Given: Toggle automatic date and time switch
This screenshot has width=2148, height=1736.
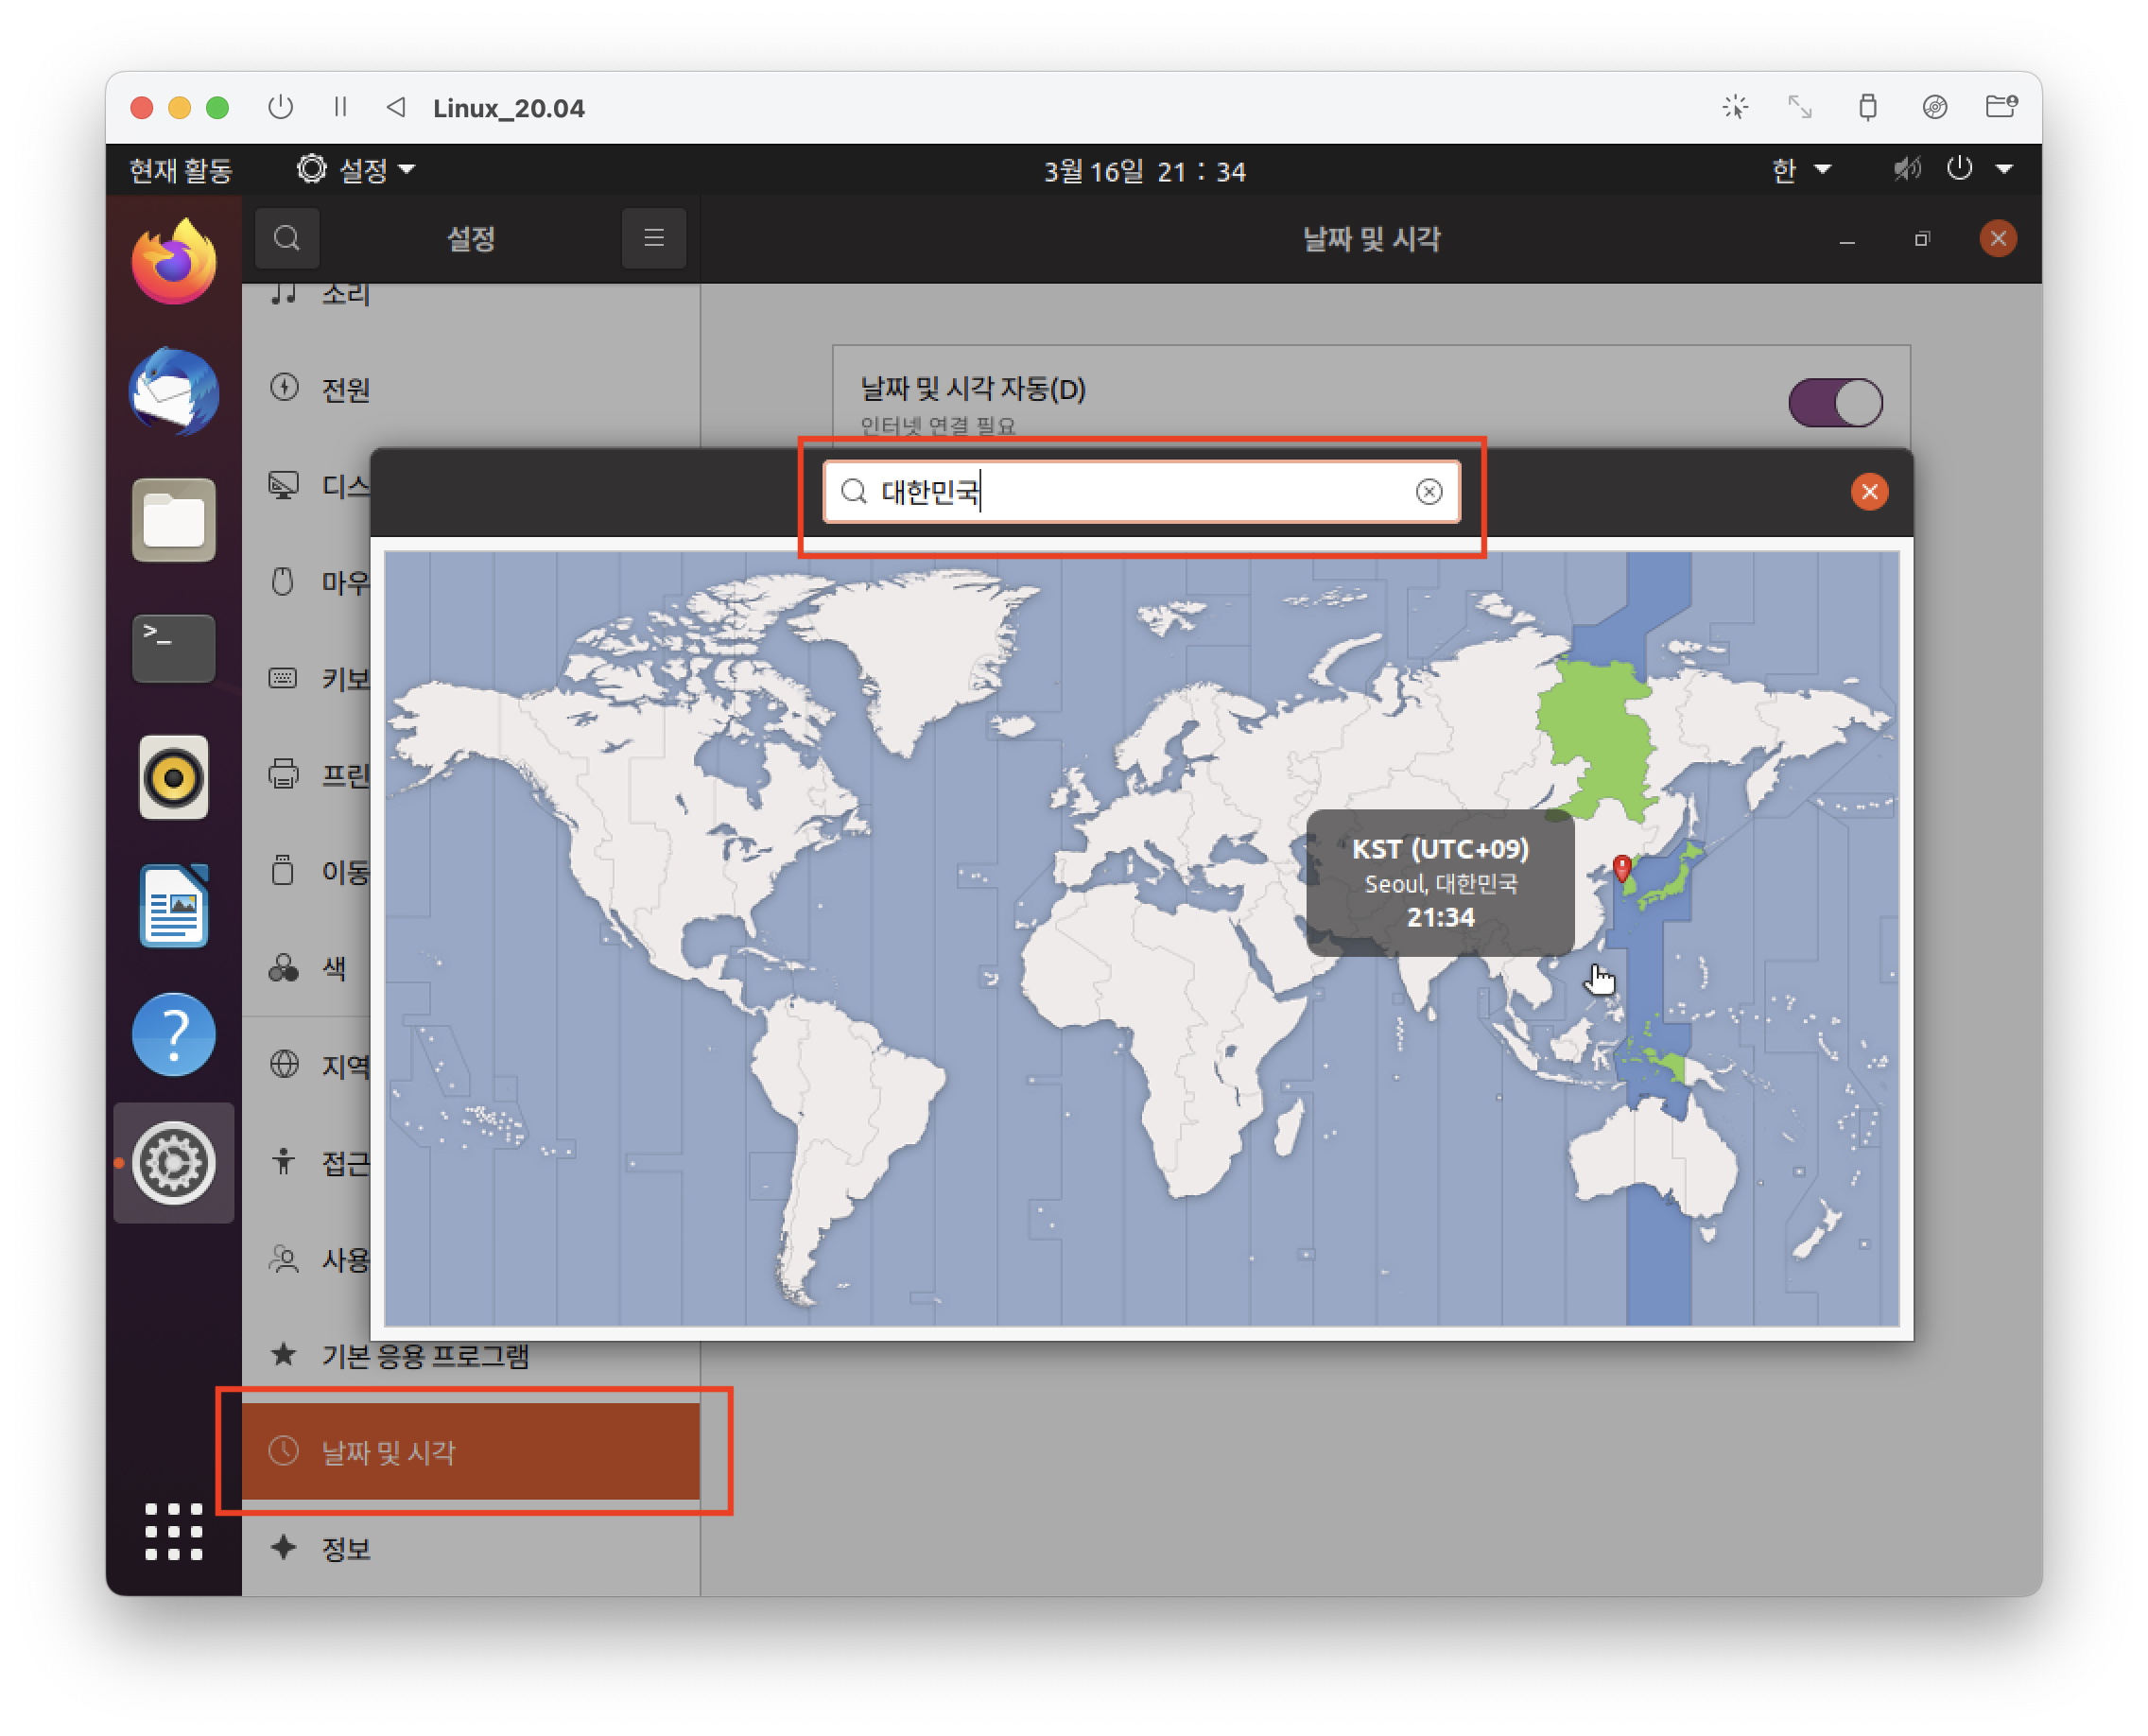Looking at the screenshot, I should [x=1834, y=402].
